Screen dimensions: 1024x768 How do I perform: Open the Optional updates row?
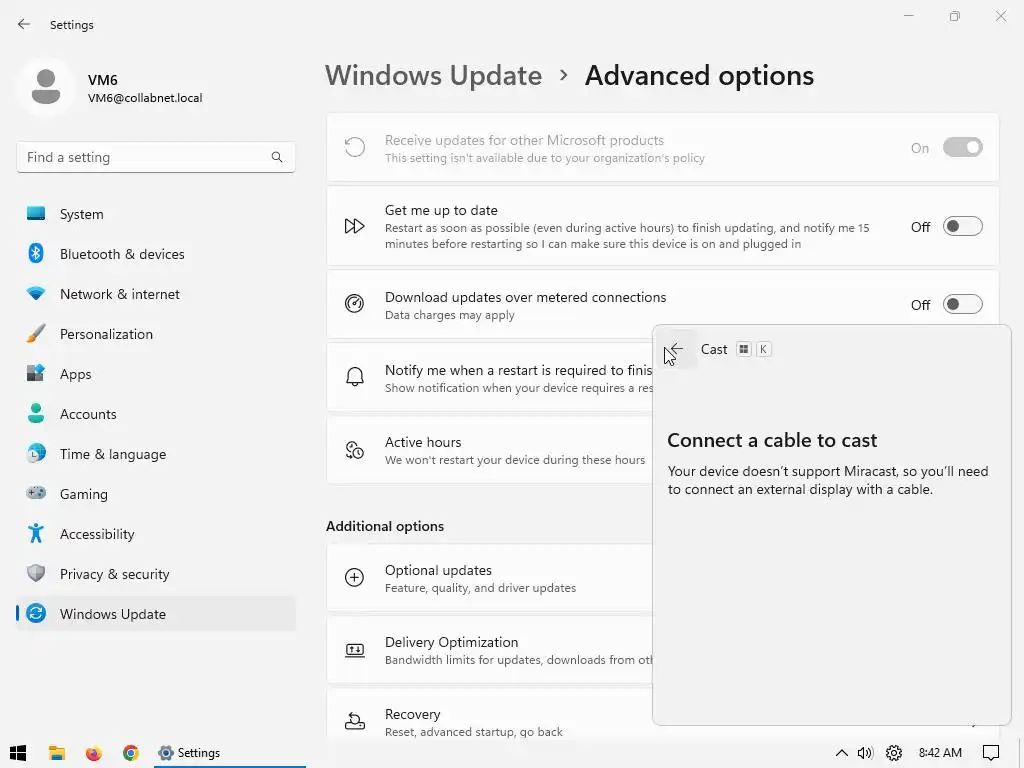point(490,577)
